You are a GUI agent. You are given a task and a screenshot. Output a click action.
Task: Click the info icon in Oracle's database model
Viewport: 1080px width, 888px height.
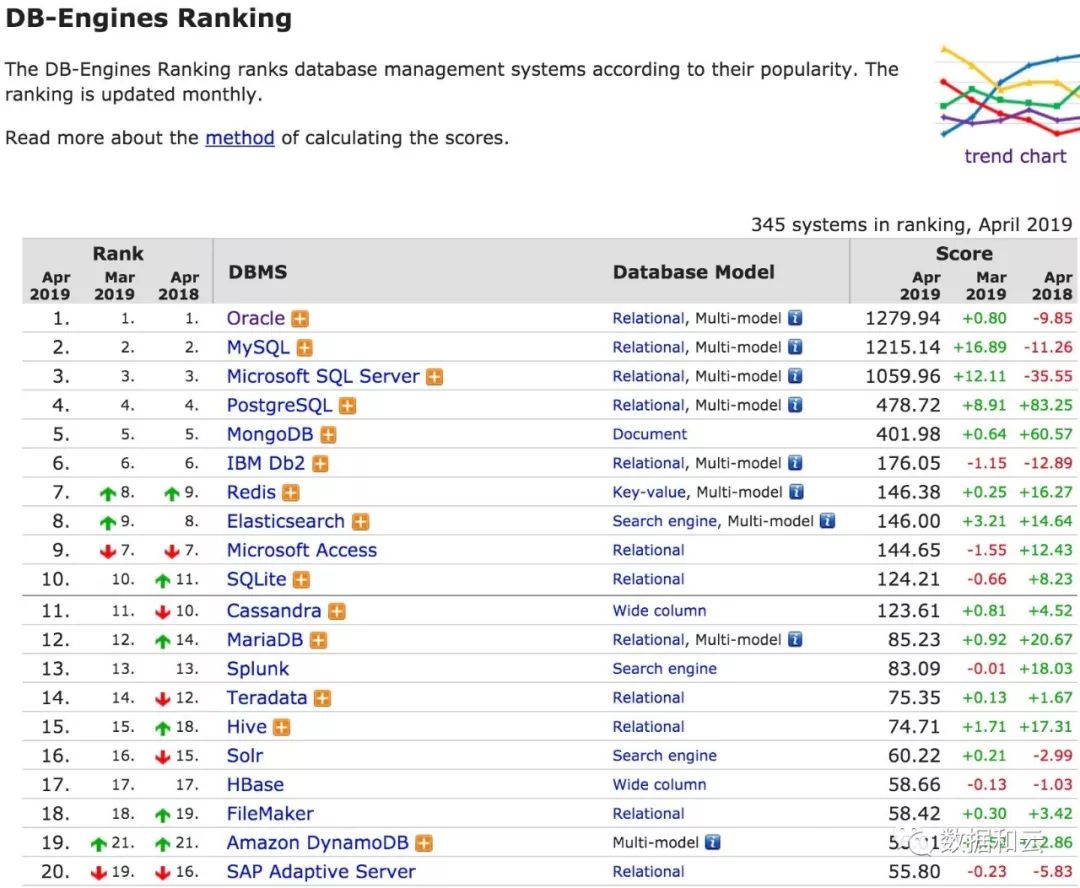coord(795,319)
